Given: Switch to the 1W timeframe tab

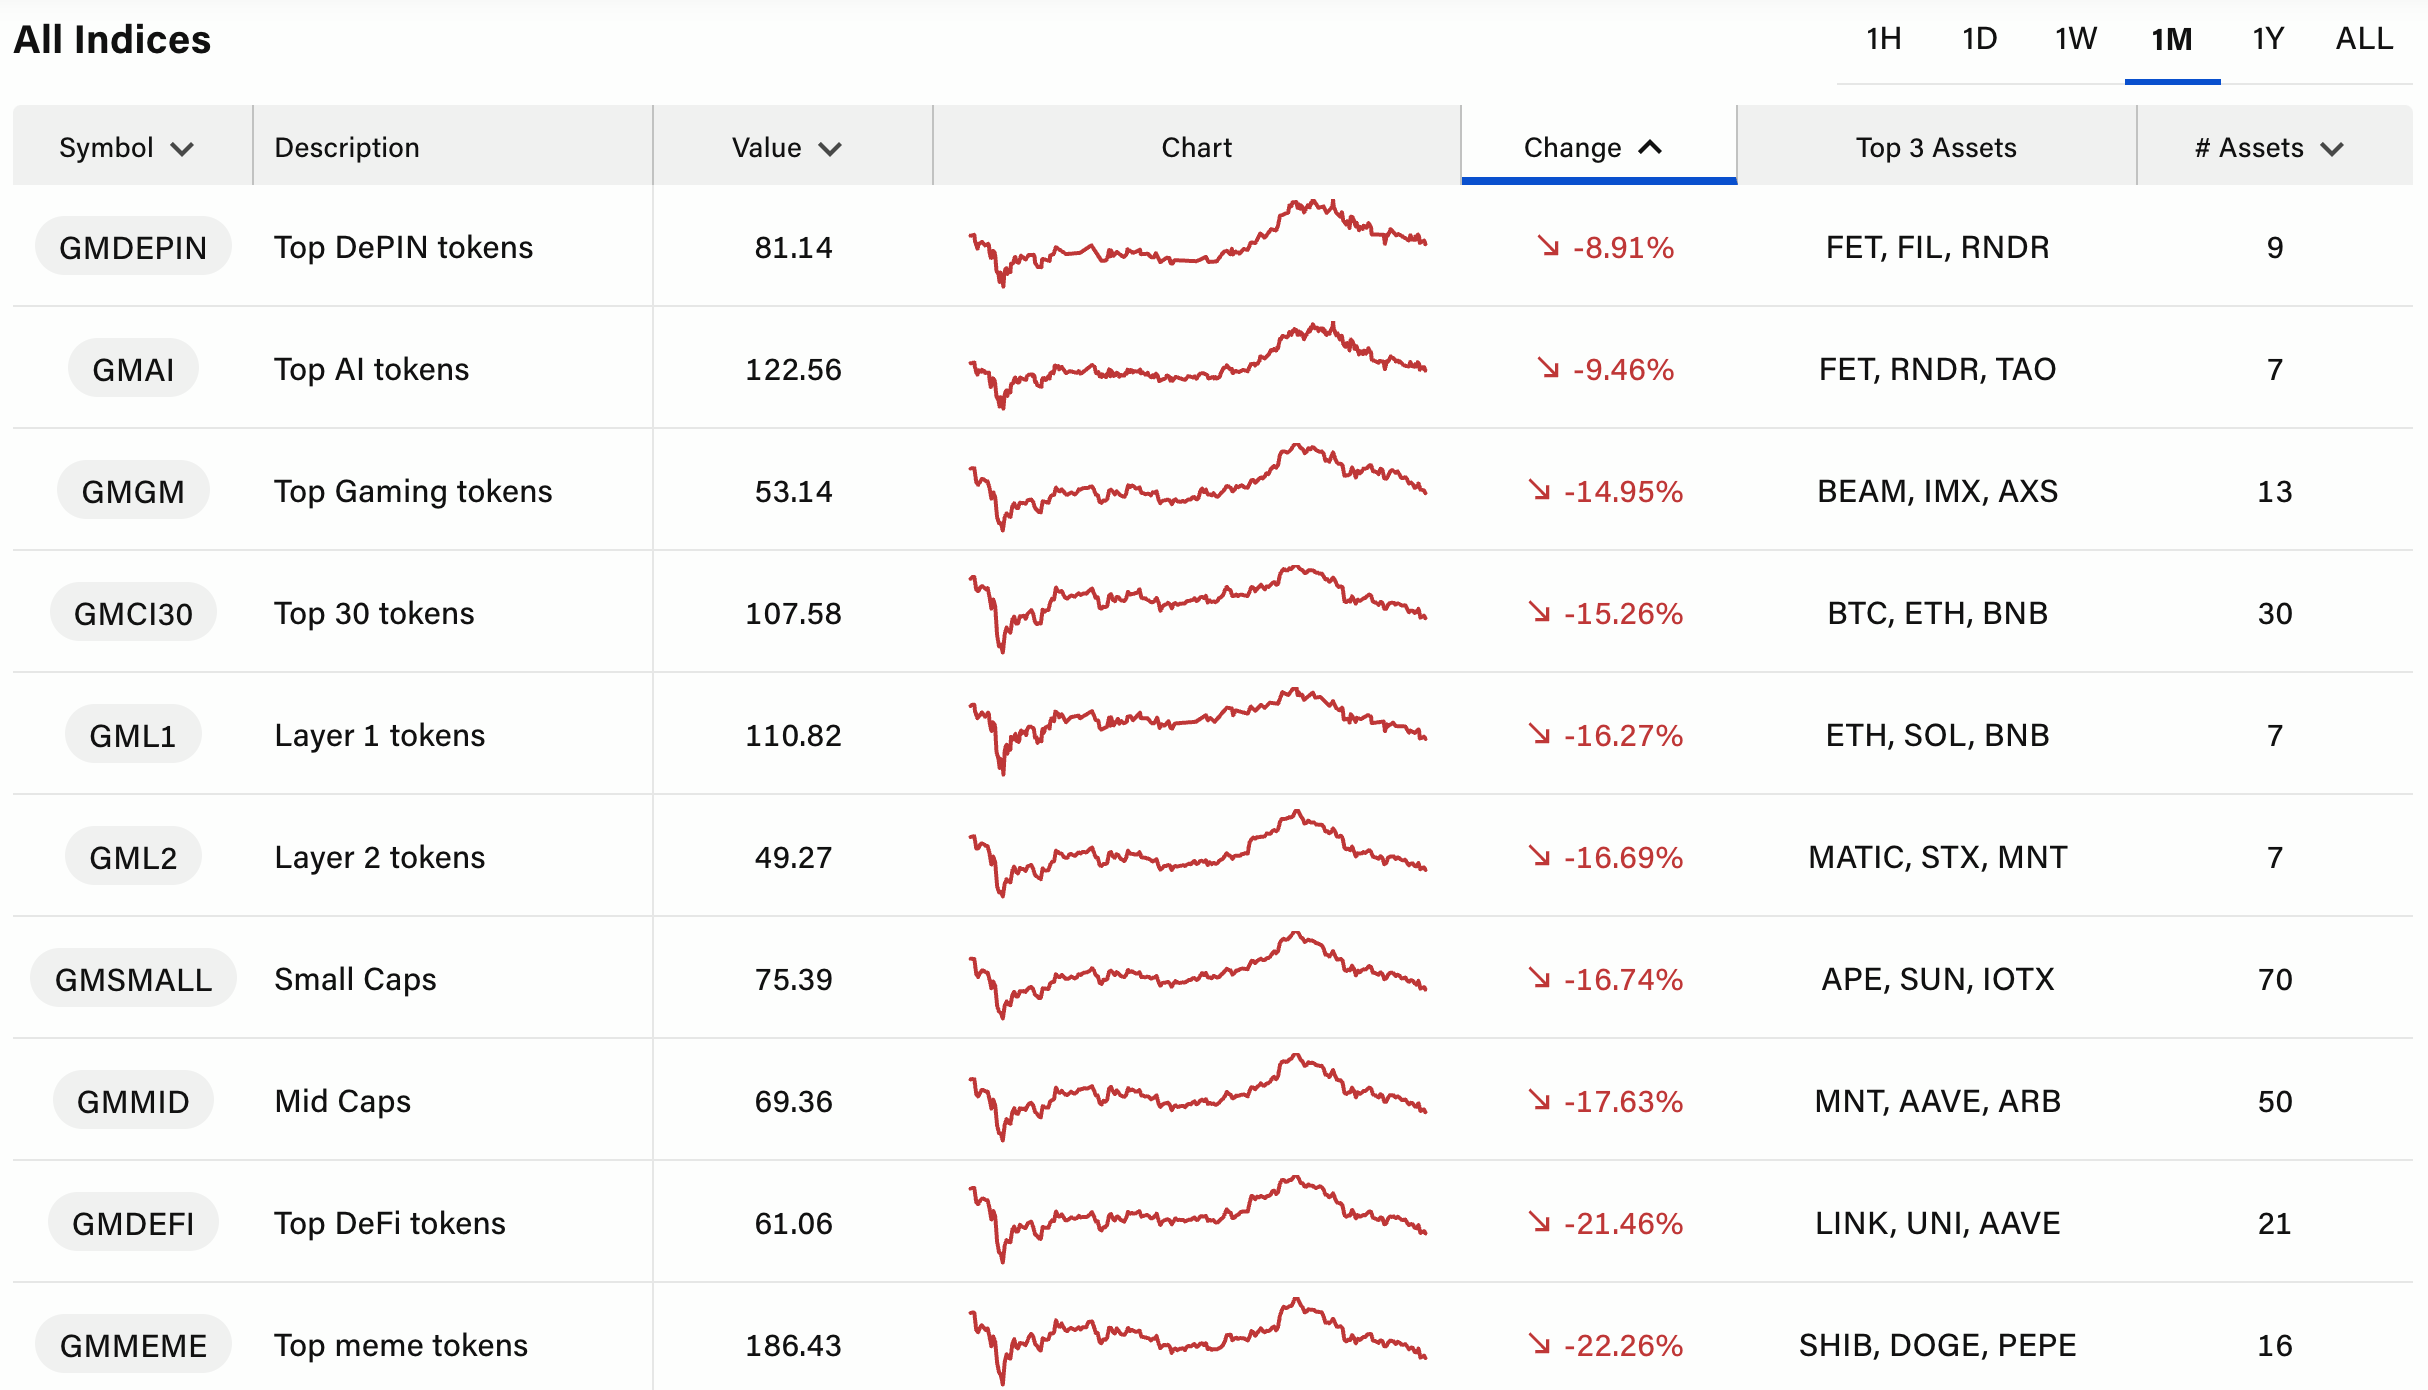Looking at the screenshot, I should [x=2076, y=39].
